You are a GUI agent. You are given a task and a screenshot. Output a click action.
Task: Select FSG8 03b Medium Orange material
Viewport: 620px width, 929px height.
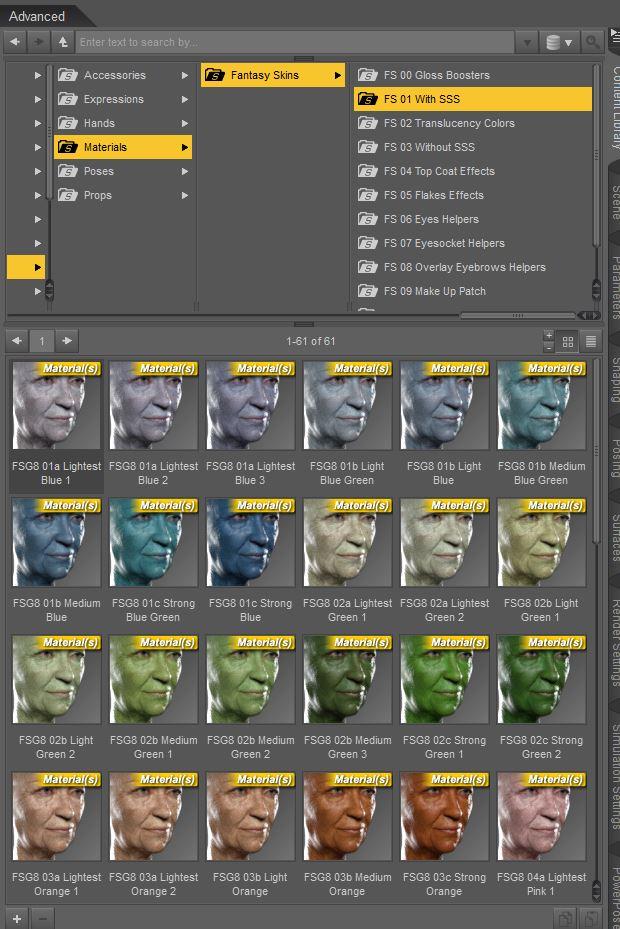point(347,835)
